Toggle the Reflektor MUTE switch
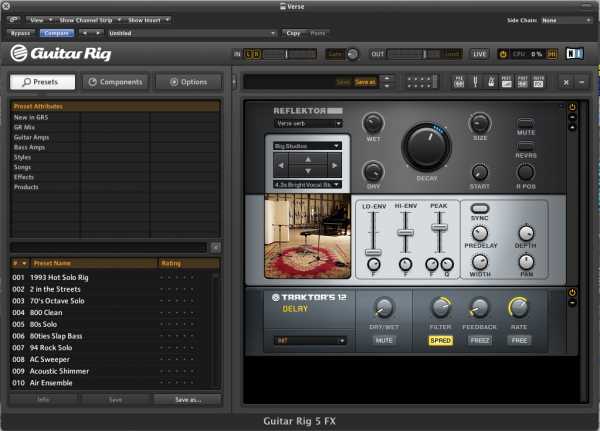600x431 pixels. (x=525, y=123)
